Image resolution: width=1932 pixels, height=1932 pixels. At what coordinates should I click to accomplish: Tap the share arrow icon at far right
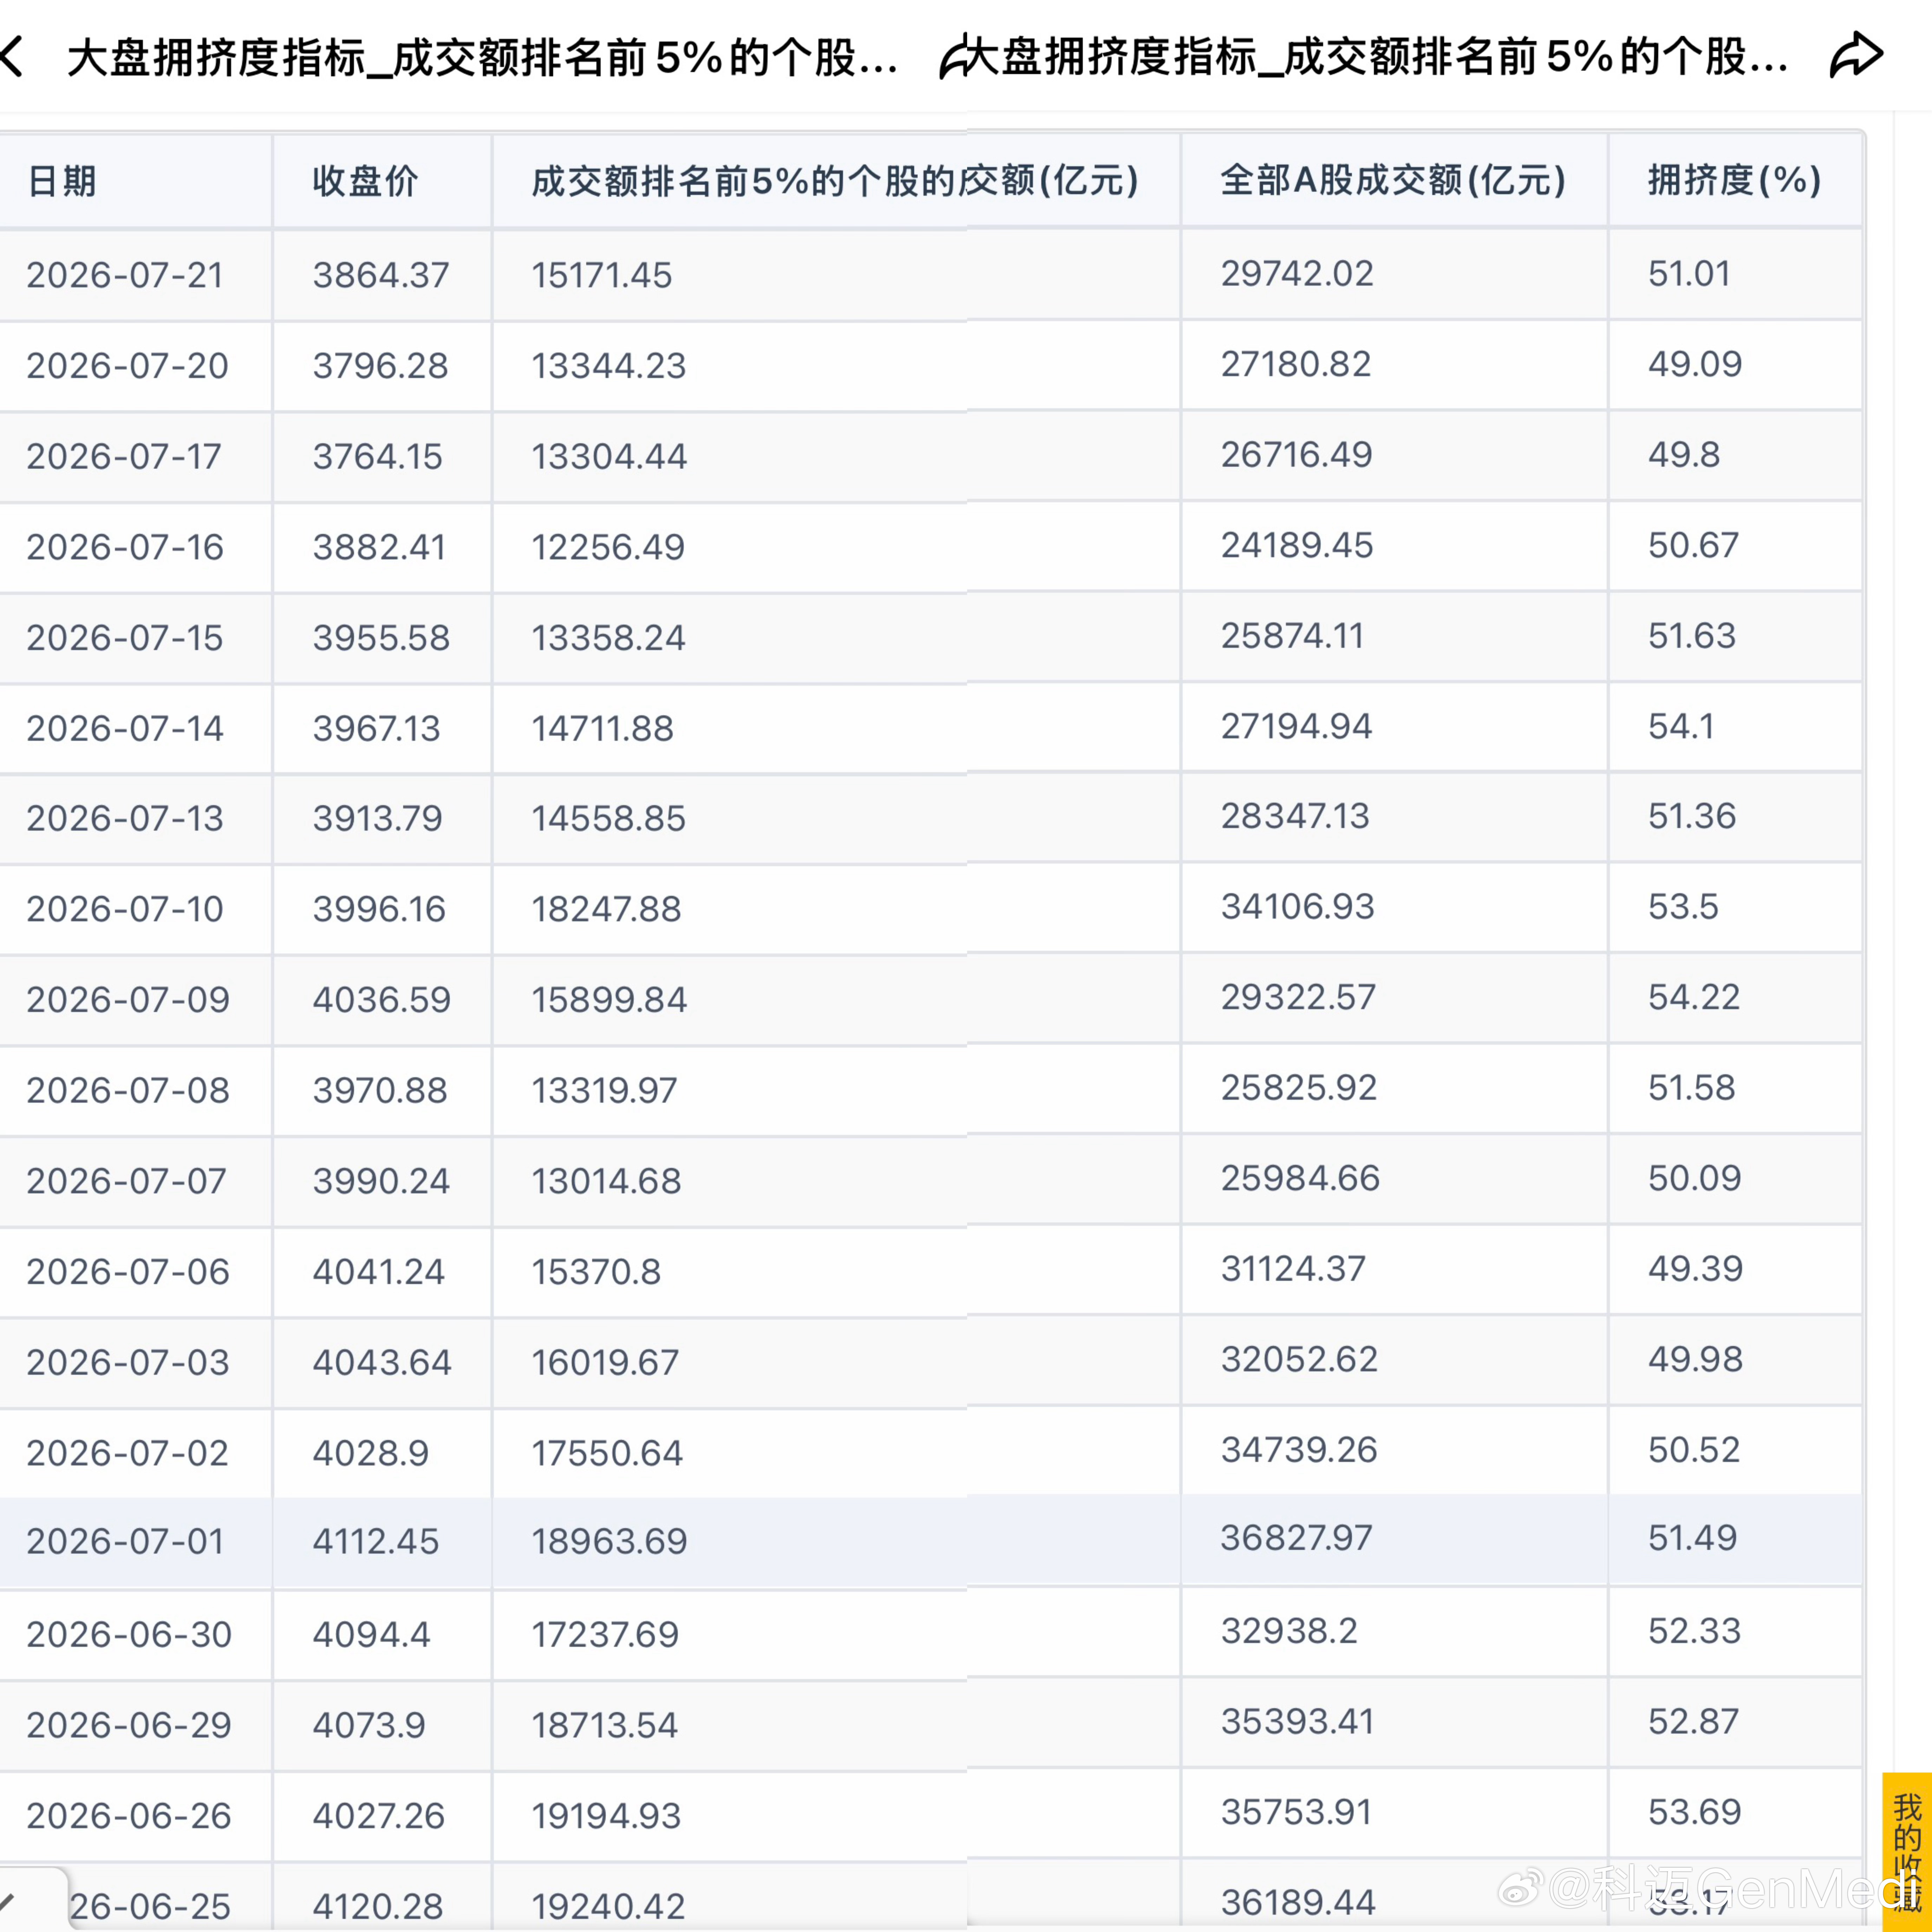[x=1856, y=55]
